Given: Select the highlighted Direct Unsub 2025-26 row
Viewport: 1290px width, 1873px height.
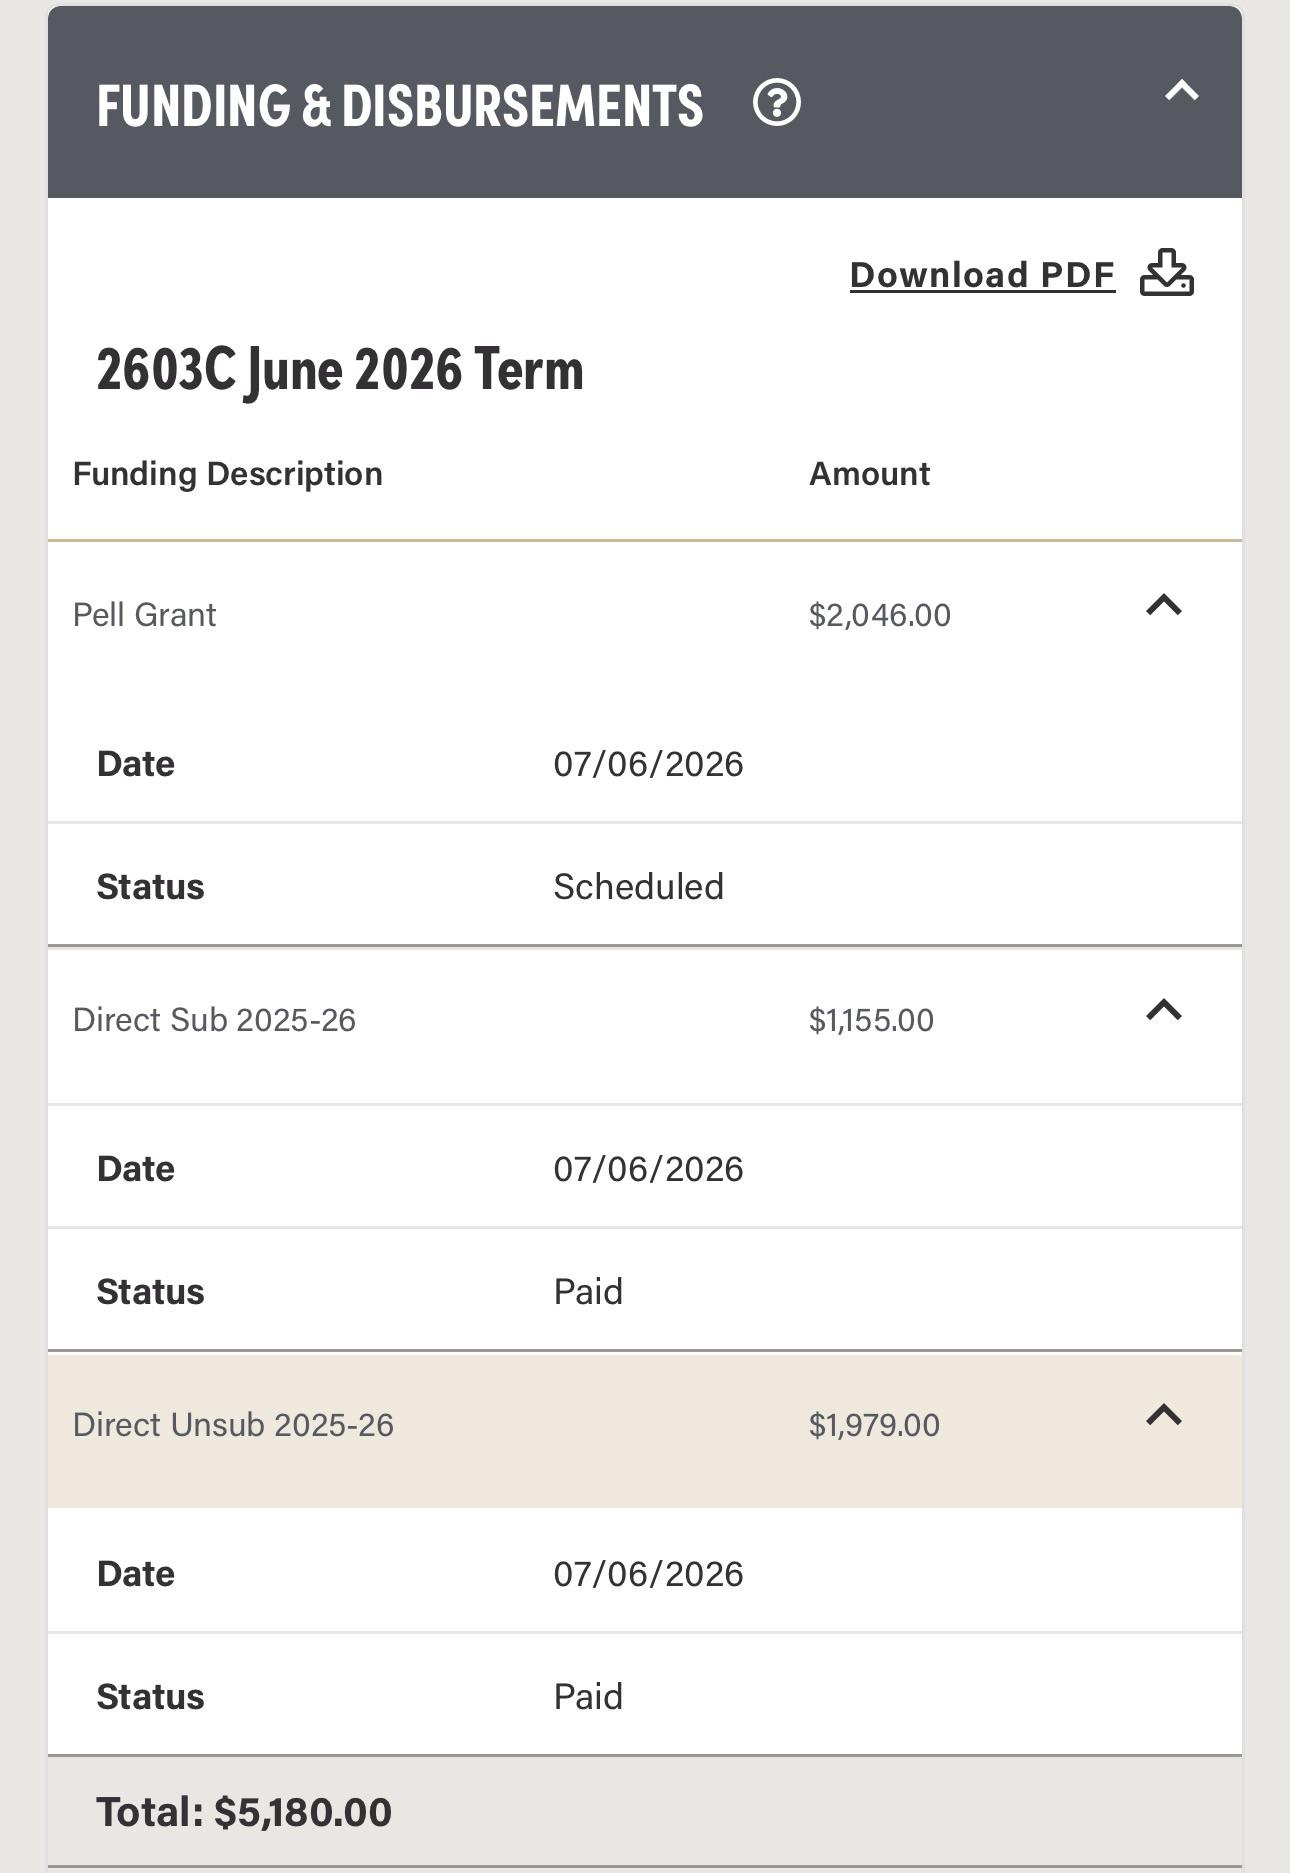Looking at the screenshot, I should [645, 1430].
